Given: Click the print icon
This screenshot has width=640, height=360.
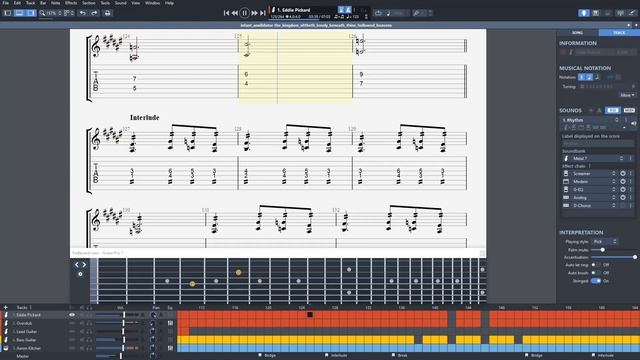Looking at the screenshot, I should tap(107, 13).
